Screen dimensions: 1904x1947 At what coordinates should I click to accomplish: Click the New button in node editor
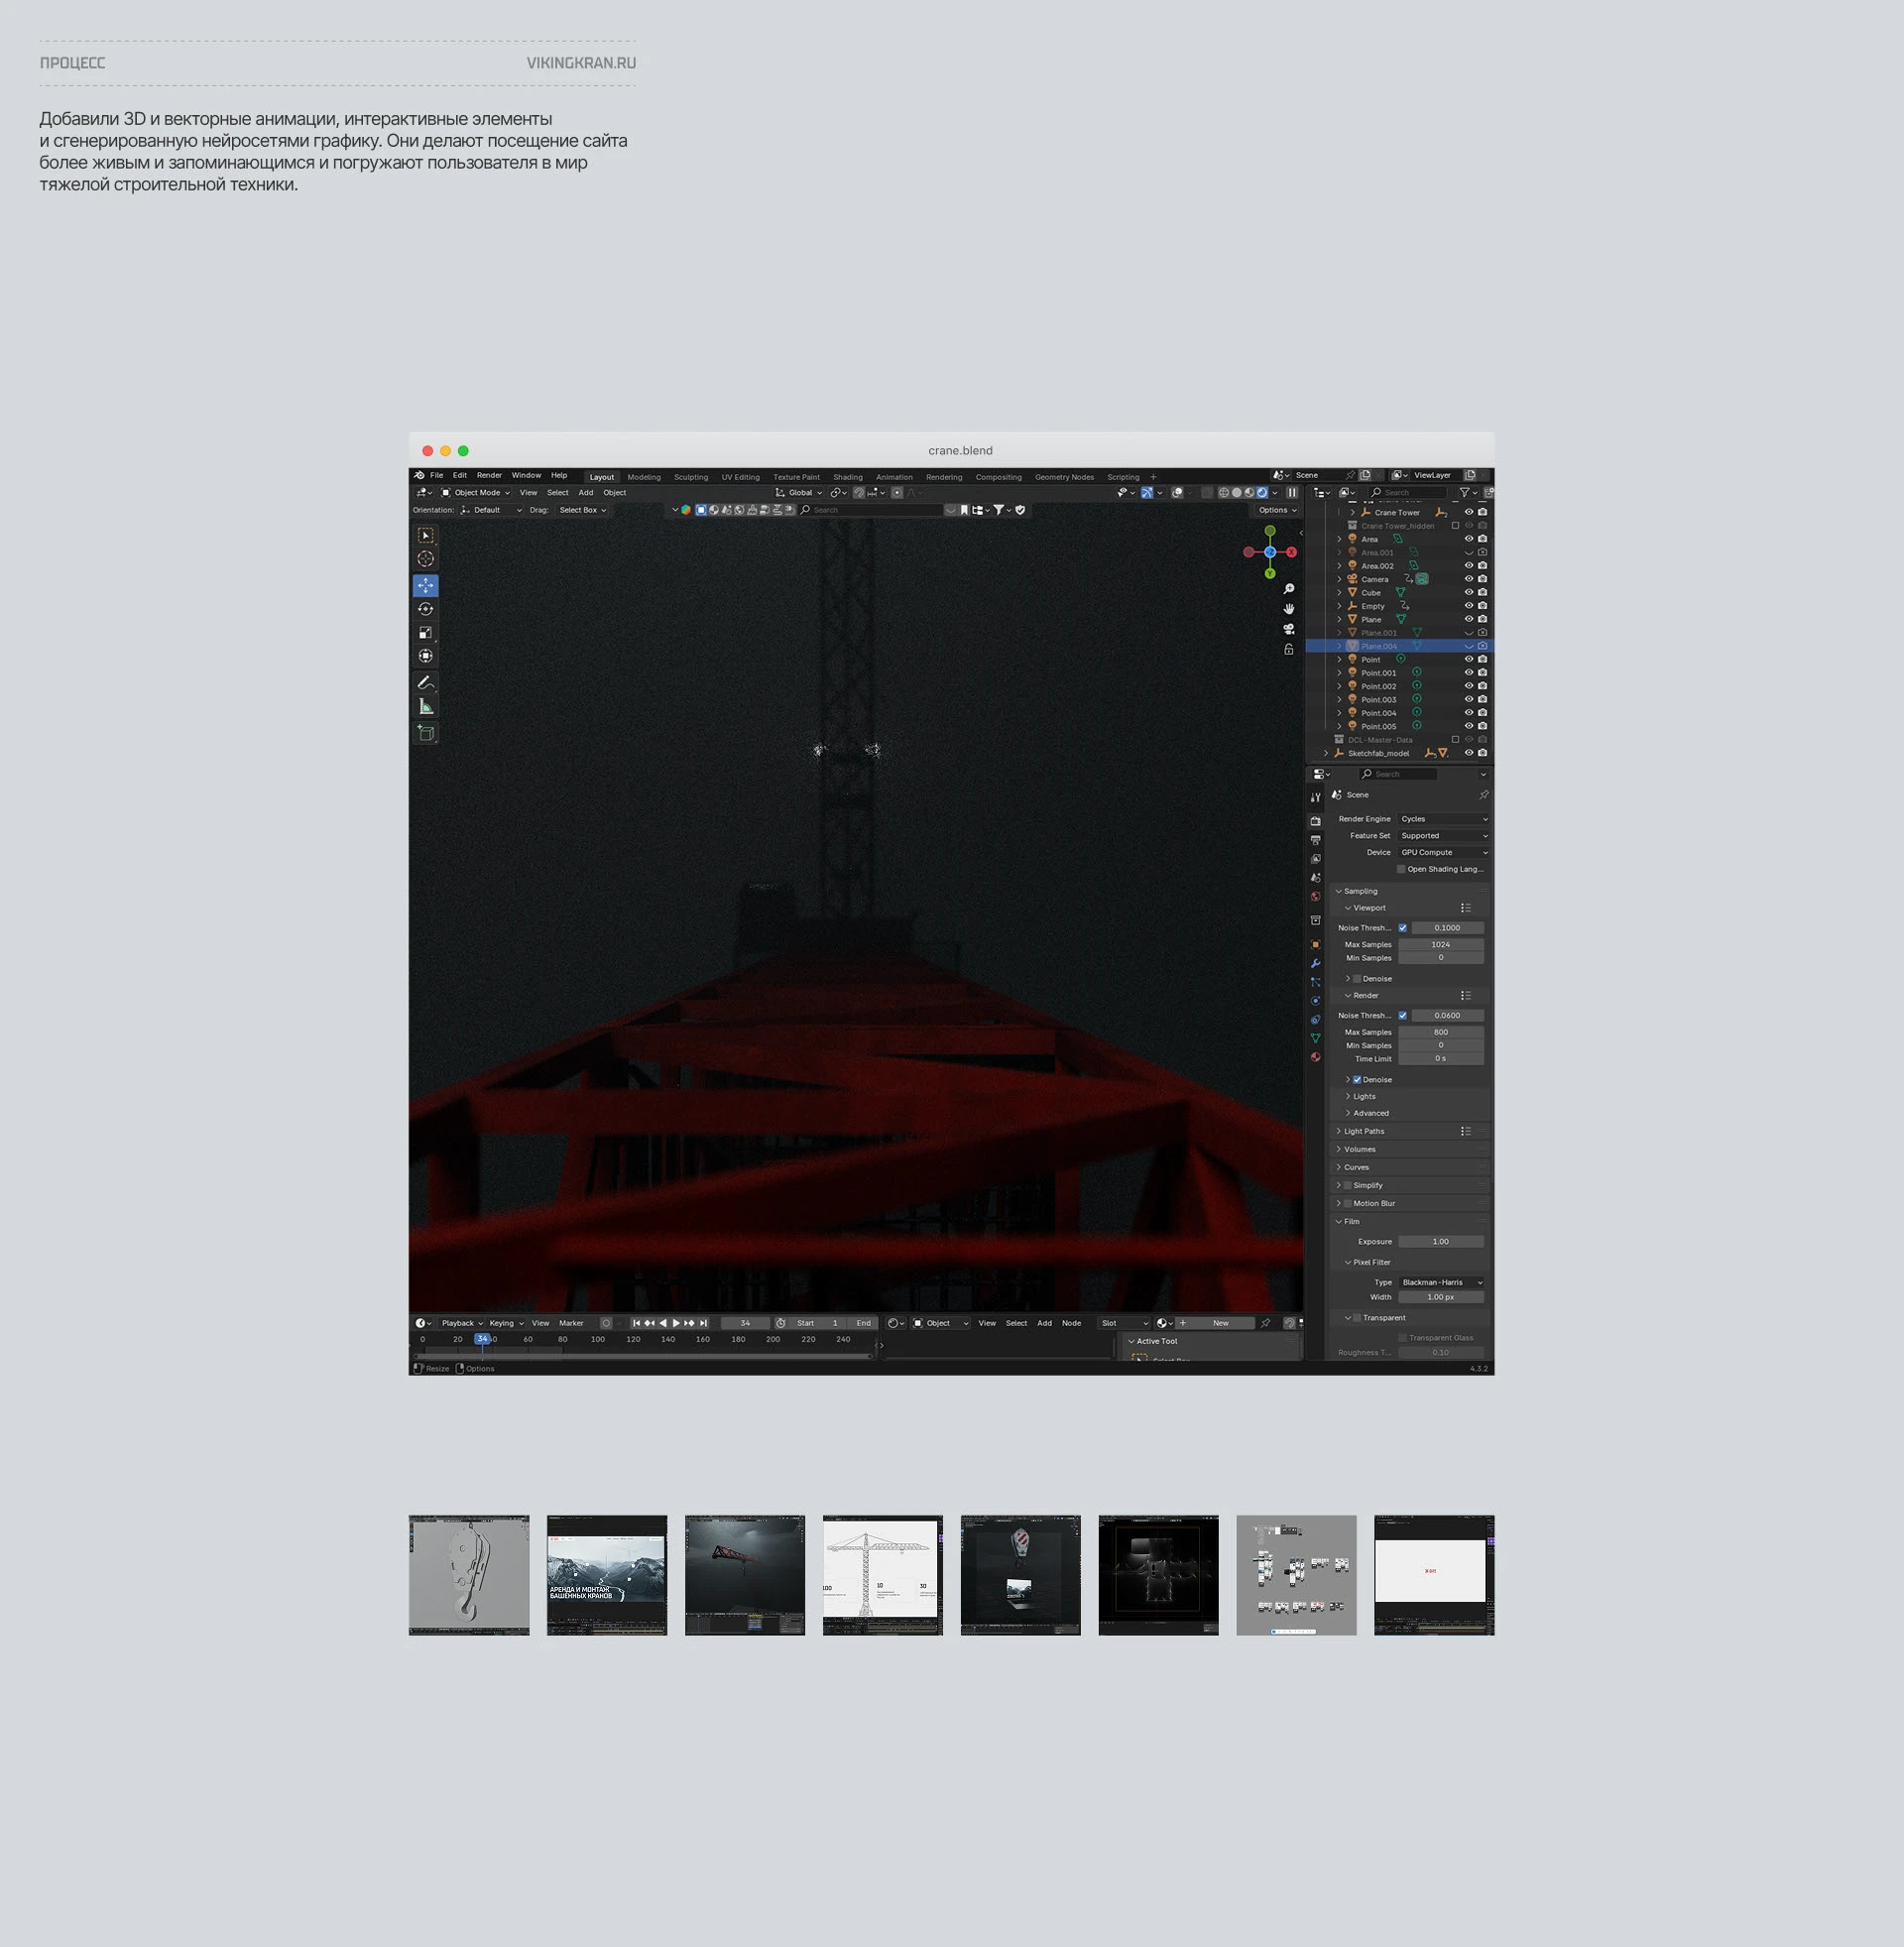(1220, 1323)
